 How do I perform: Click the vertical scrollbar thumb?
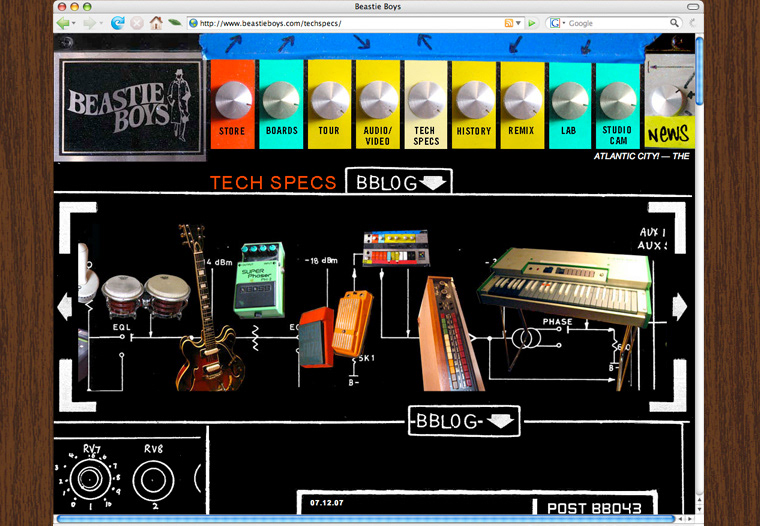pyautogui.click(x=699, y=71)
